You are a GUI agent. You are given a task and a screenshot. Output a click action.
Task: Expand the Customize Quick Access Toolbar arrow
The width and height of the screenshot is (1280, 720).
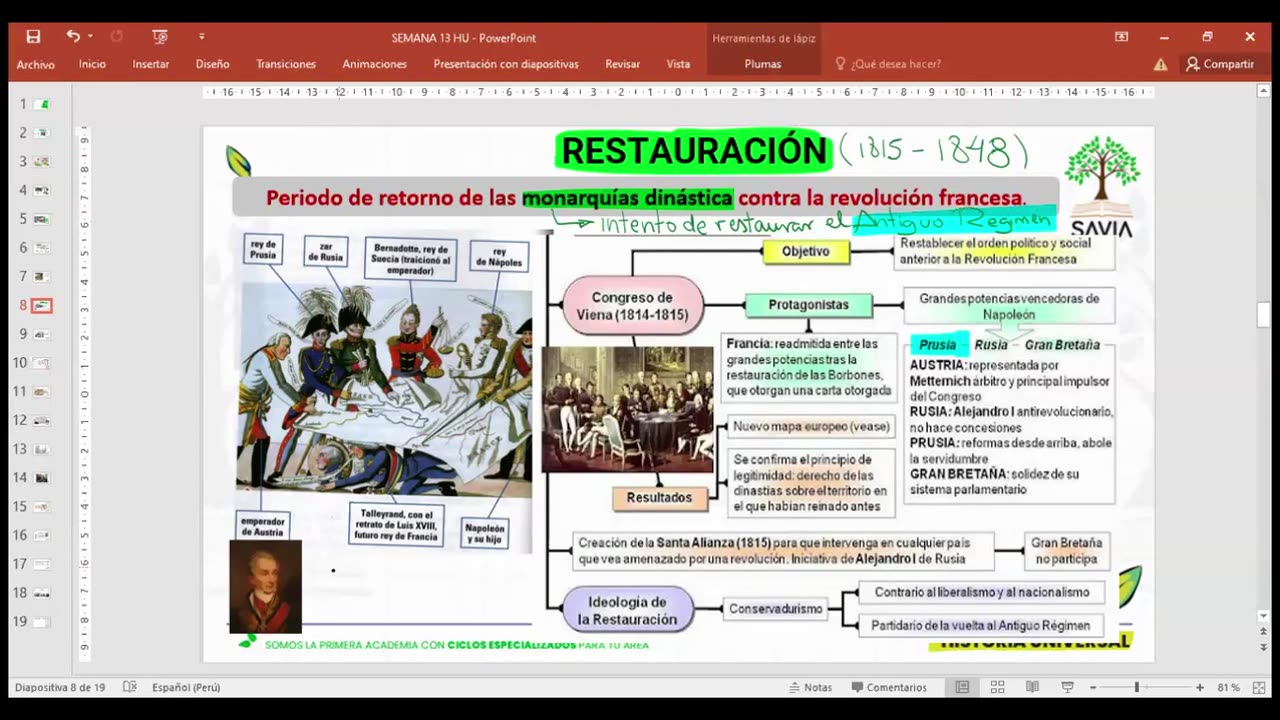201,37
